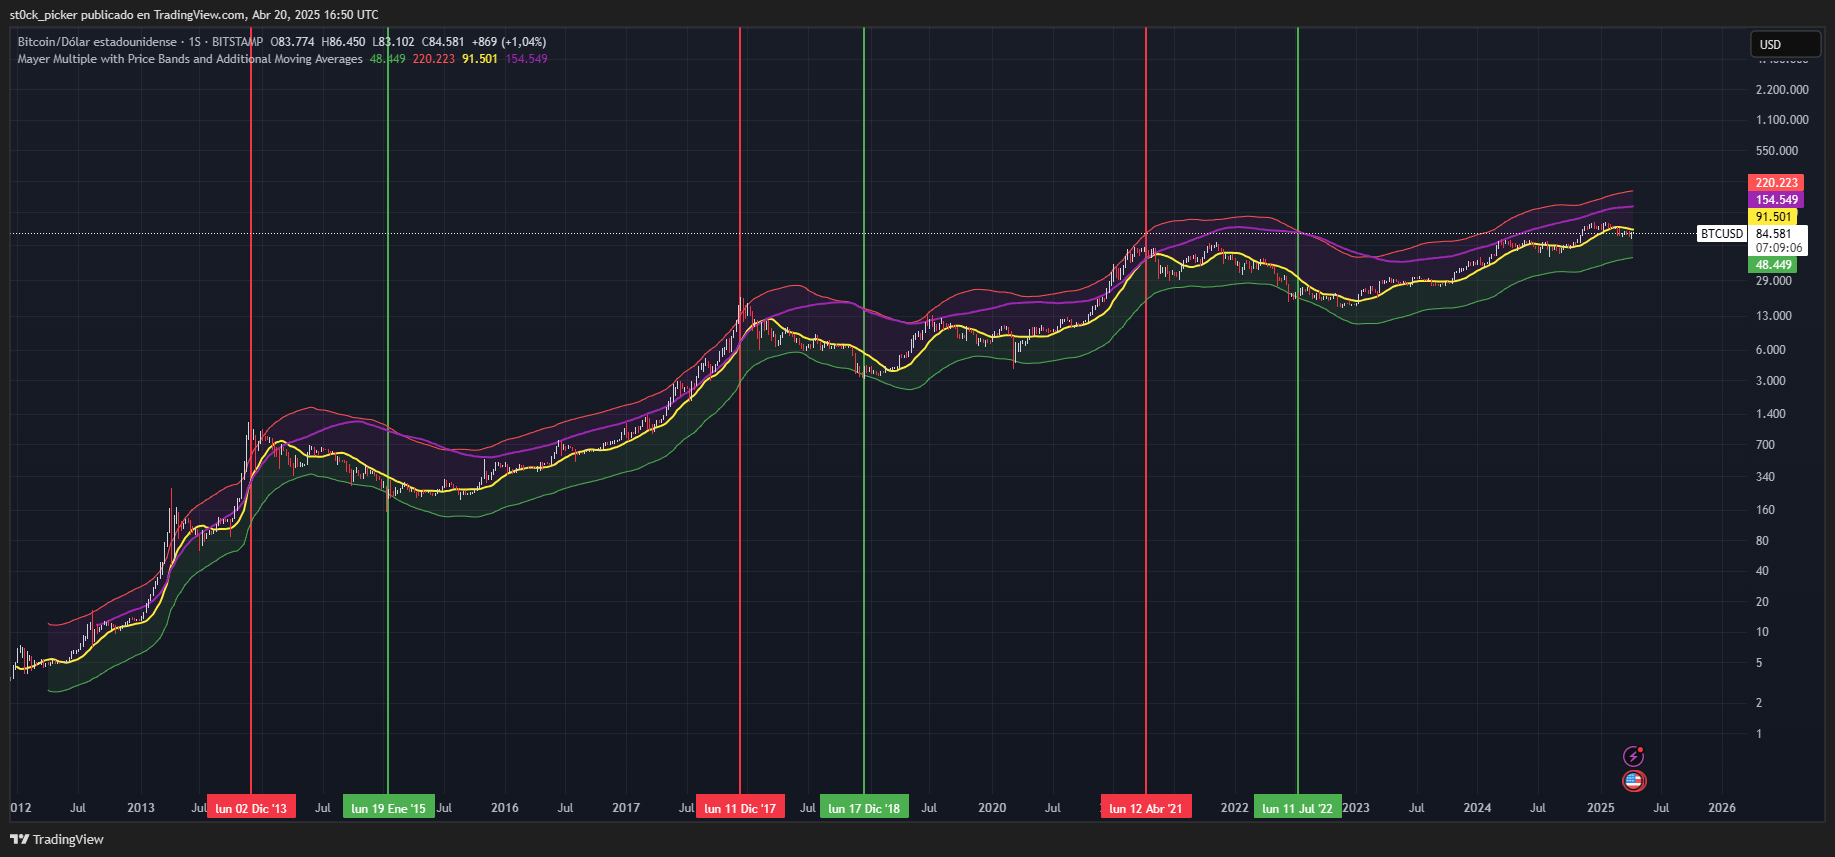
Task: Select the 'lun 02 Dic '13' date marker
Action: [251, 808]
